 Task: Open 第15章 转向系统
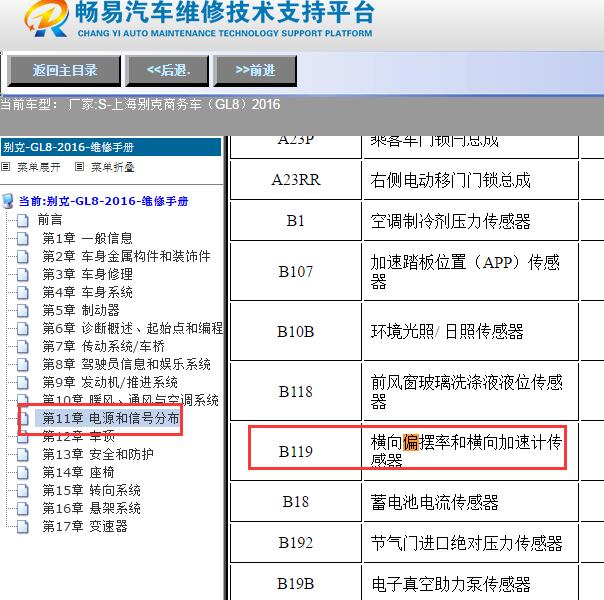tap(91, 490)
